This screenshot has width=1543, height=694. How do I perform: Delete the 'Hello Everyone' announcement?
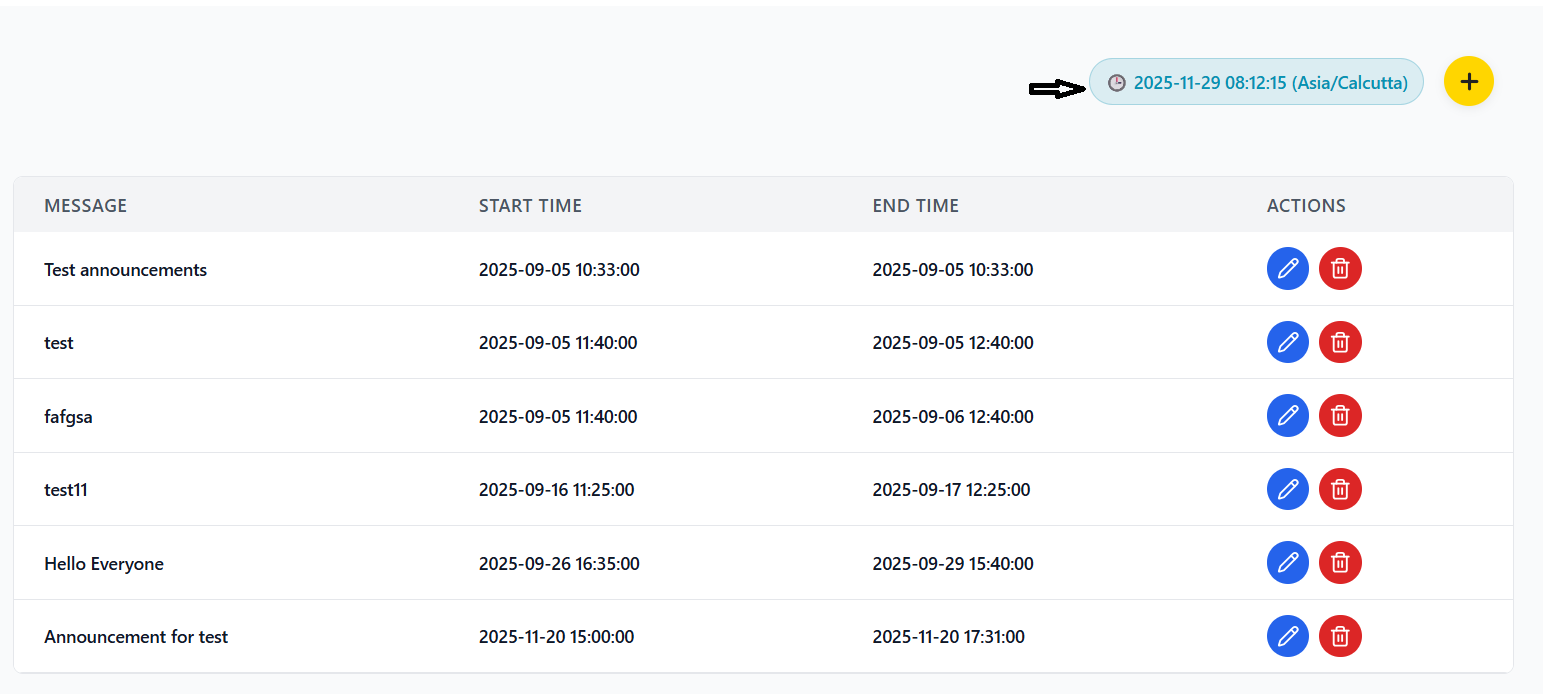[1340, 563]
